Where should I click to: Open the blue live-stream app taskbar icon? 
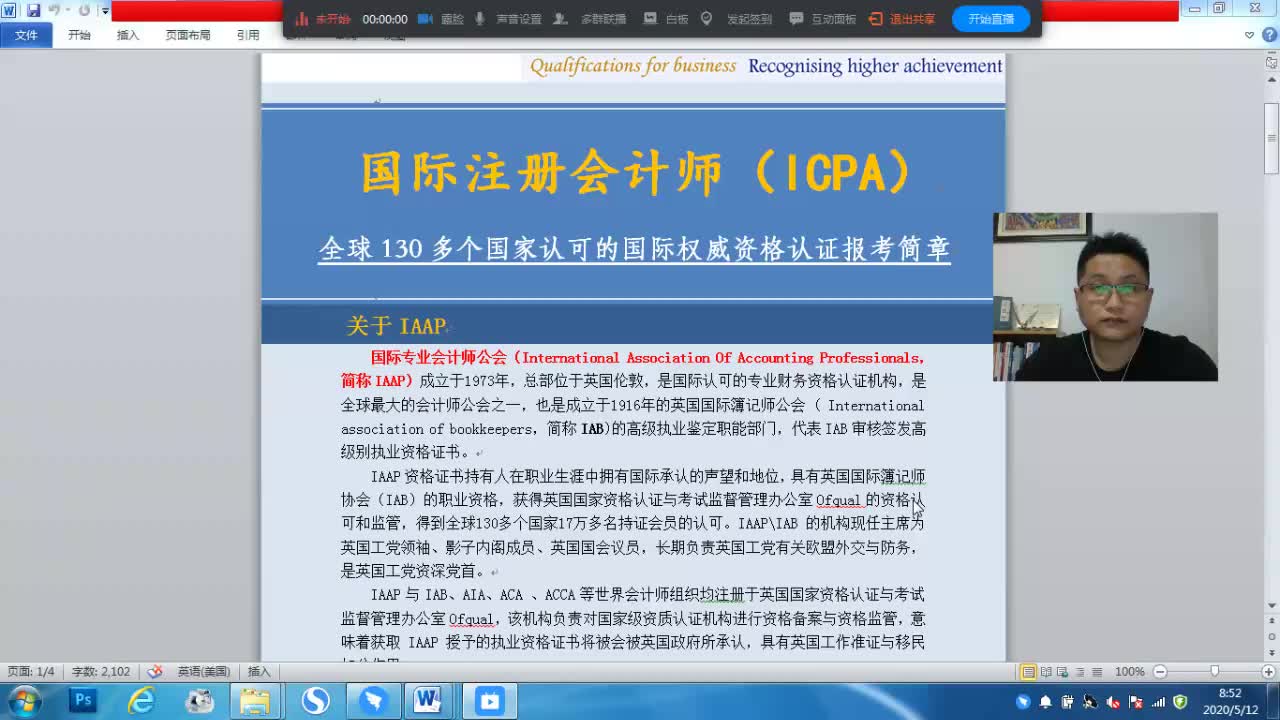(490, 701)
